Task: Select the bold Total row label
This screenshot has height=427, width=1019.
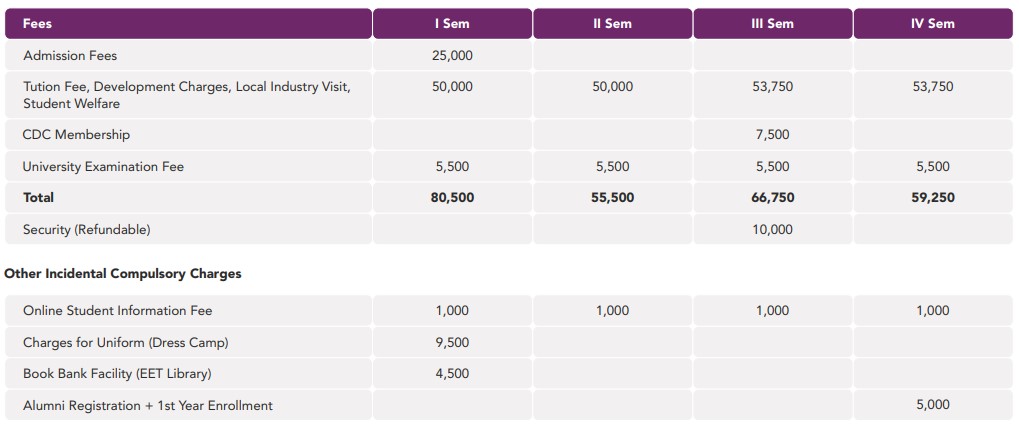Action: coord(38,198)
